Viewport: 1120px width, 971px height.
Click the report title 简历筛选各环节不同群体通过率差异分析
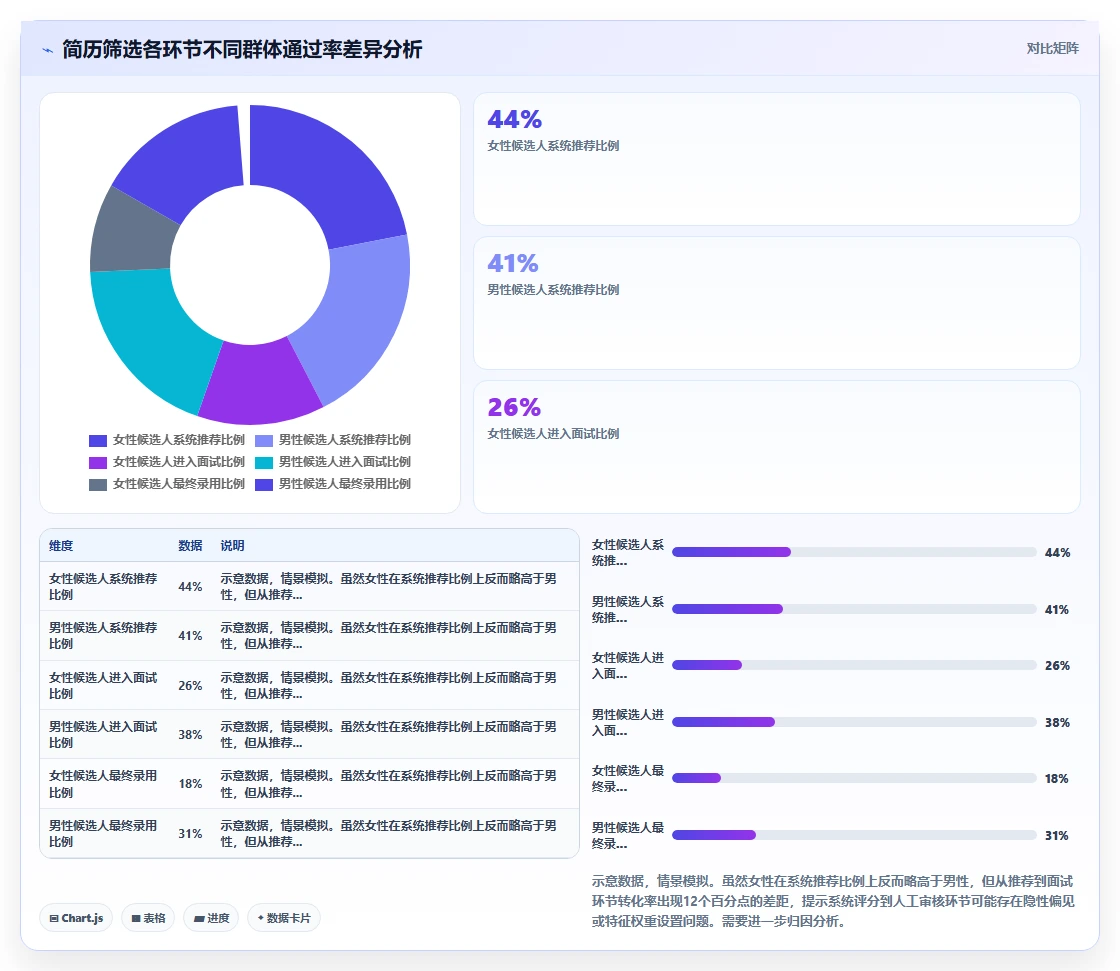242,49
